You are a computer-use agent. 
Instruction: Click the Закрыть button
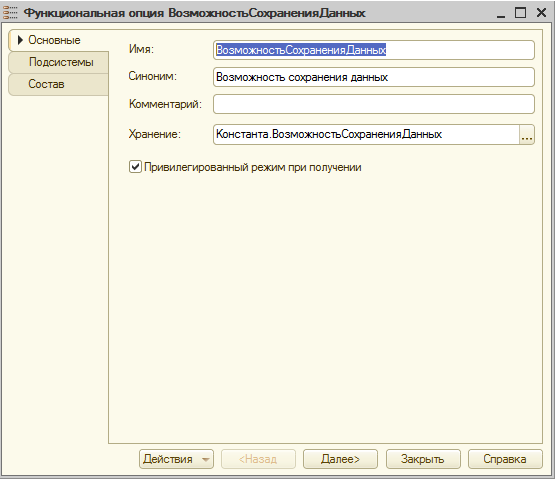tap(423, 459)
